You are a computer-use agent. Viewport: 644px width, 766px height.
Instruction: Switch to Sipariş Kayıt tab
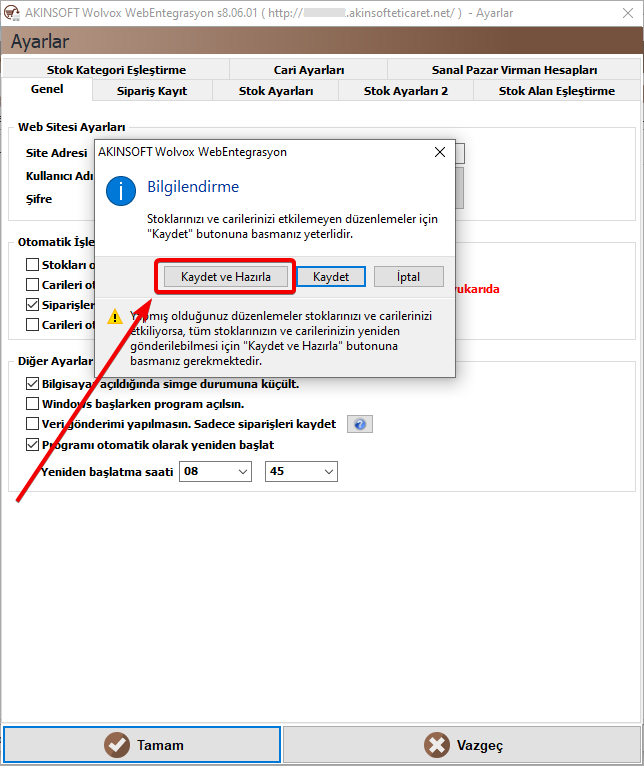click(x=152, y=91)
